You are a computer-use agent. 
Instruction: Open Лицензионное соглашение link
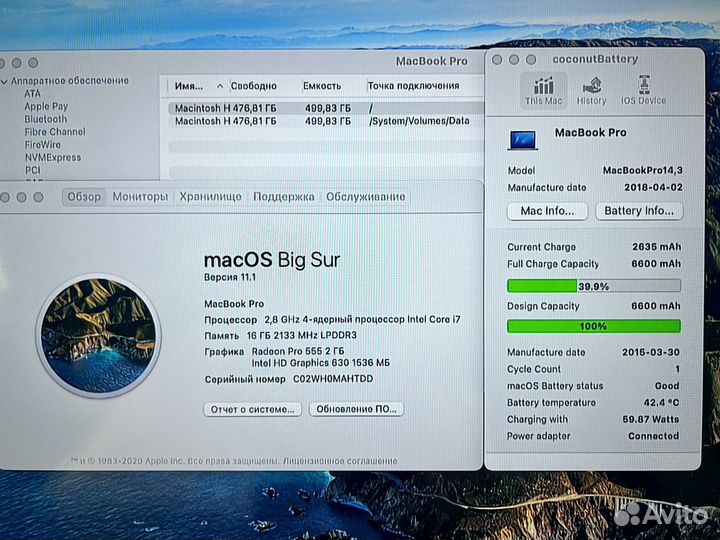(340, 461)
